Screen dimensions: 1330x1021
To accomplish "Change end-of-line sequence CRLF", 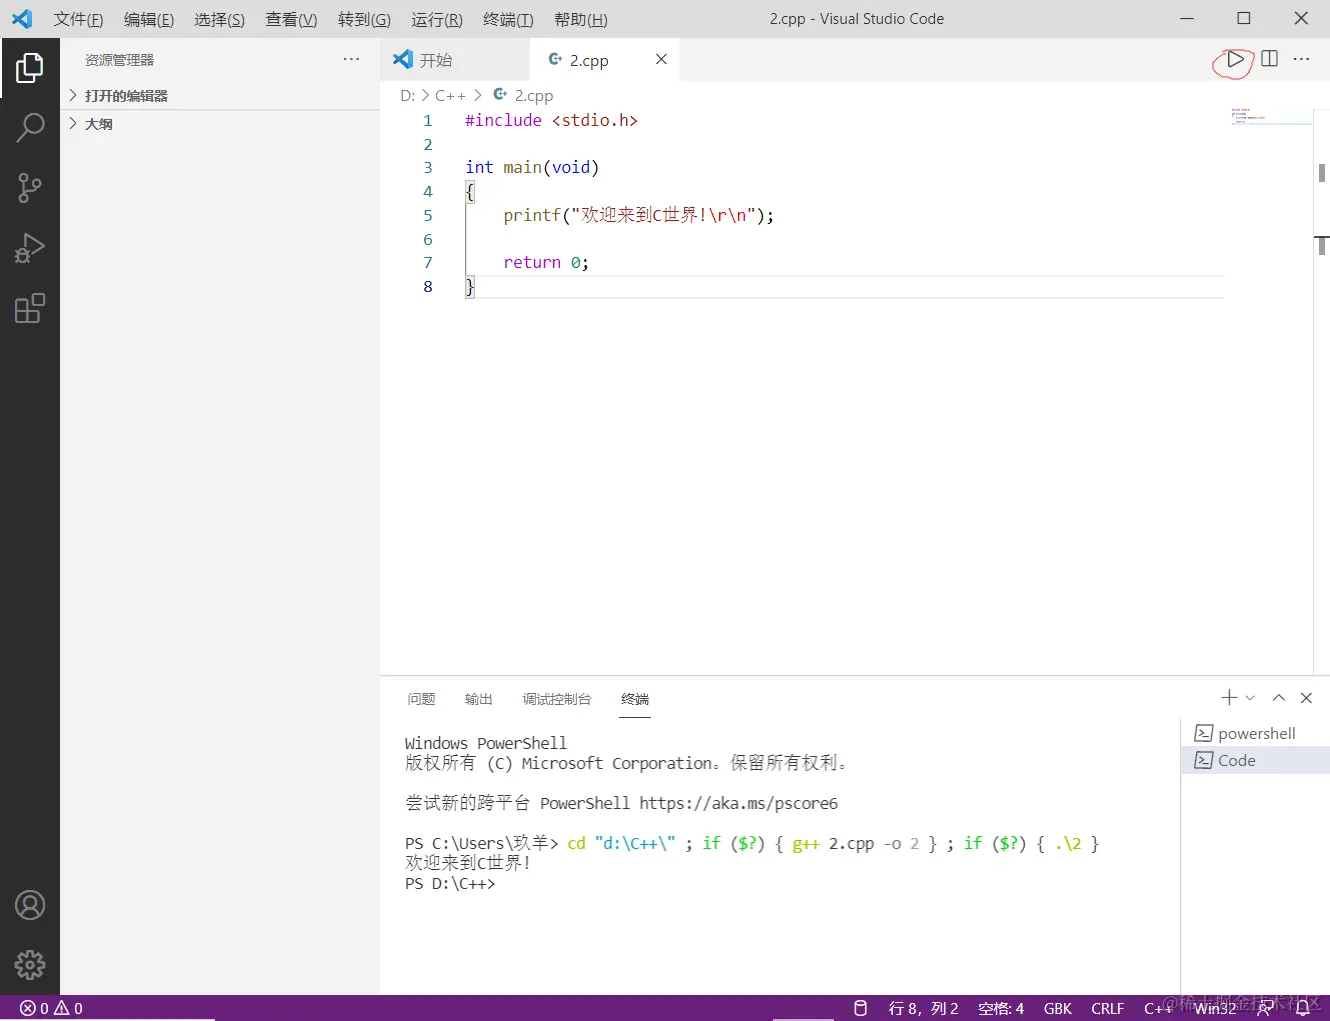I will pos(1107,1008).
